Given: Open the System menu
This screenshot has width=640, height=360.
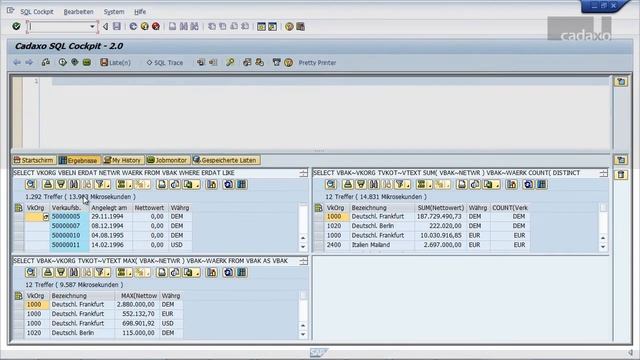Looking at the screenshot, I should pos(114,12).
